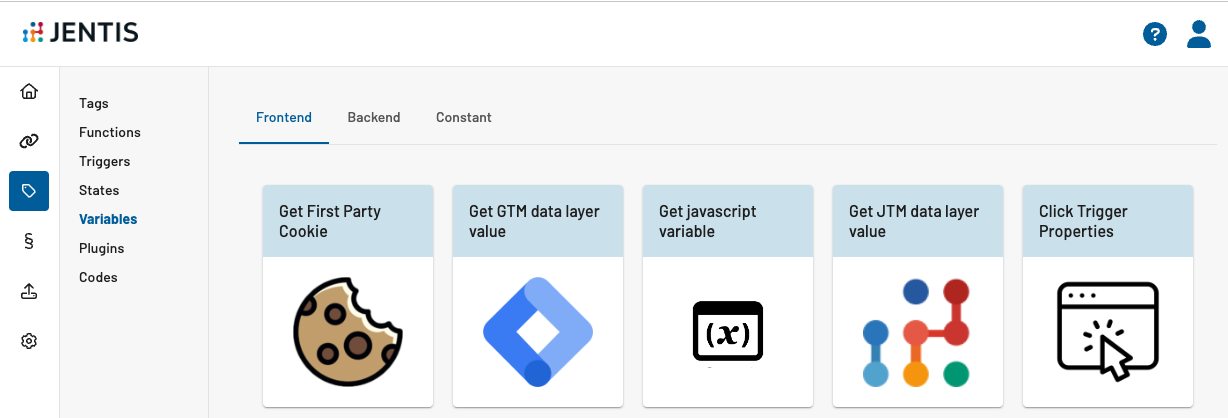1228x418 pixels.
Task: Switch to the Backend tab
Action: point(374,117)
